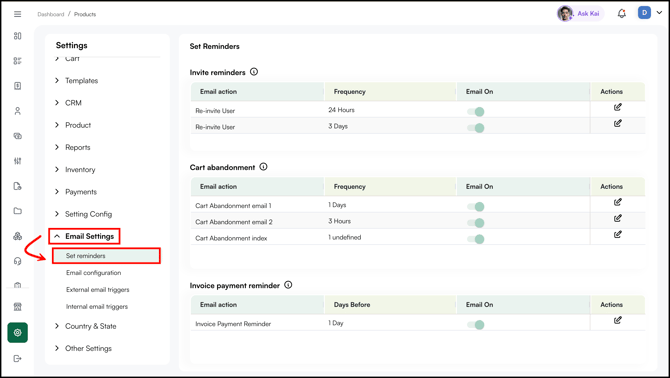670x378 pixels.
Task: Edit the Invoice Payment Reminder row
Action: [617, 320]
